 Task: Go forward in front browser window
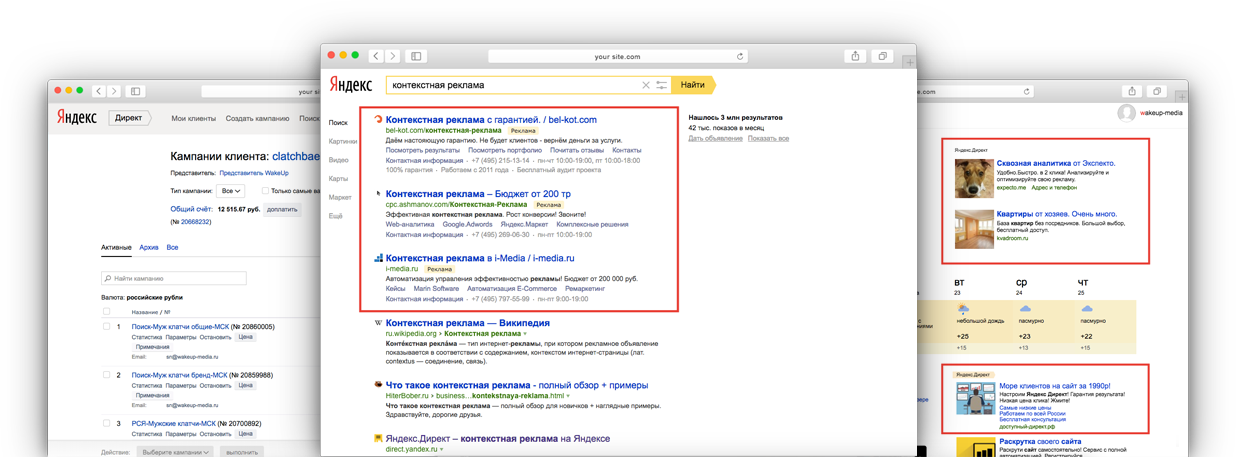point(393,56)
